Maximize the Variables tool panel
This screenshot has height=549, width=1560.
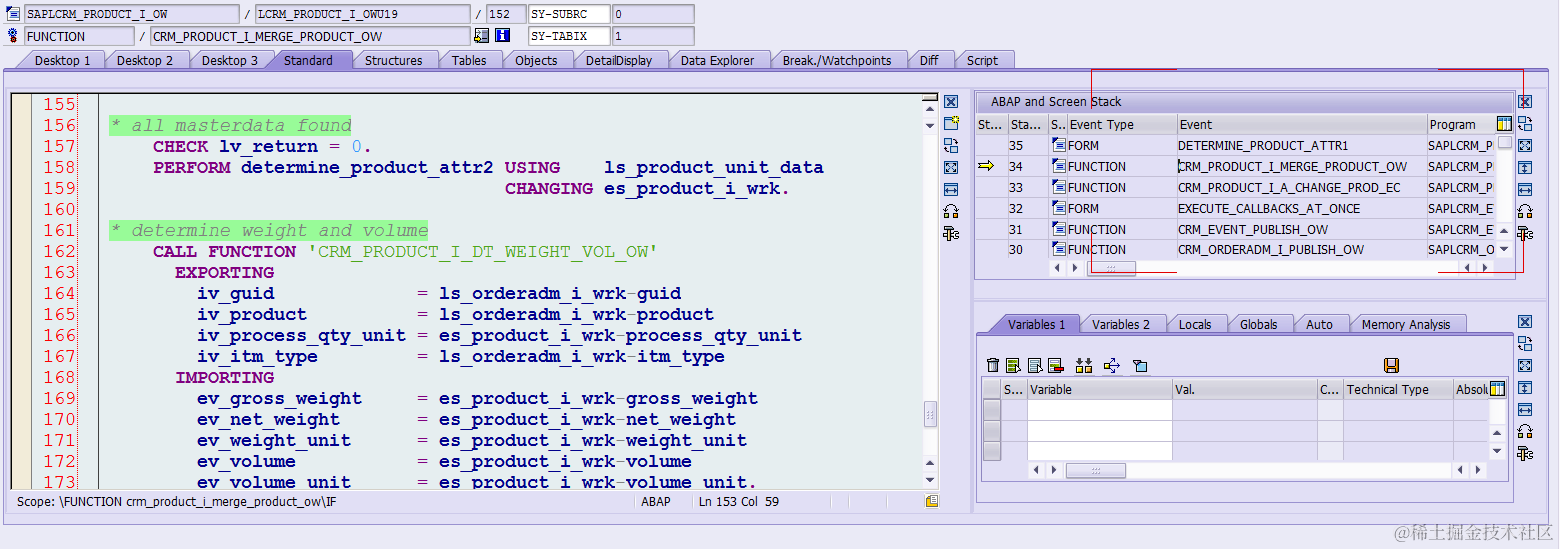tap(1525, 366)
